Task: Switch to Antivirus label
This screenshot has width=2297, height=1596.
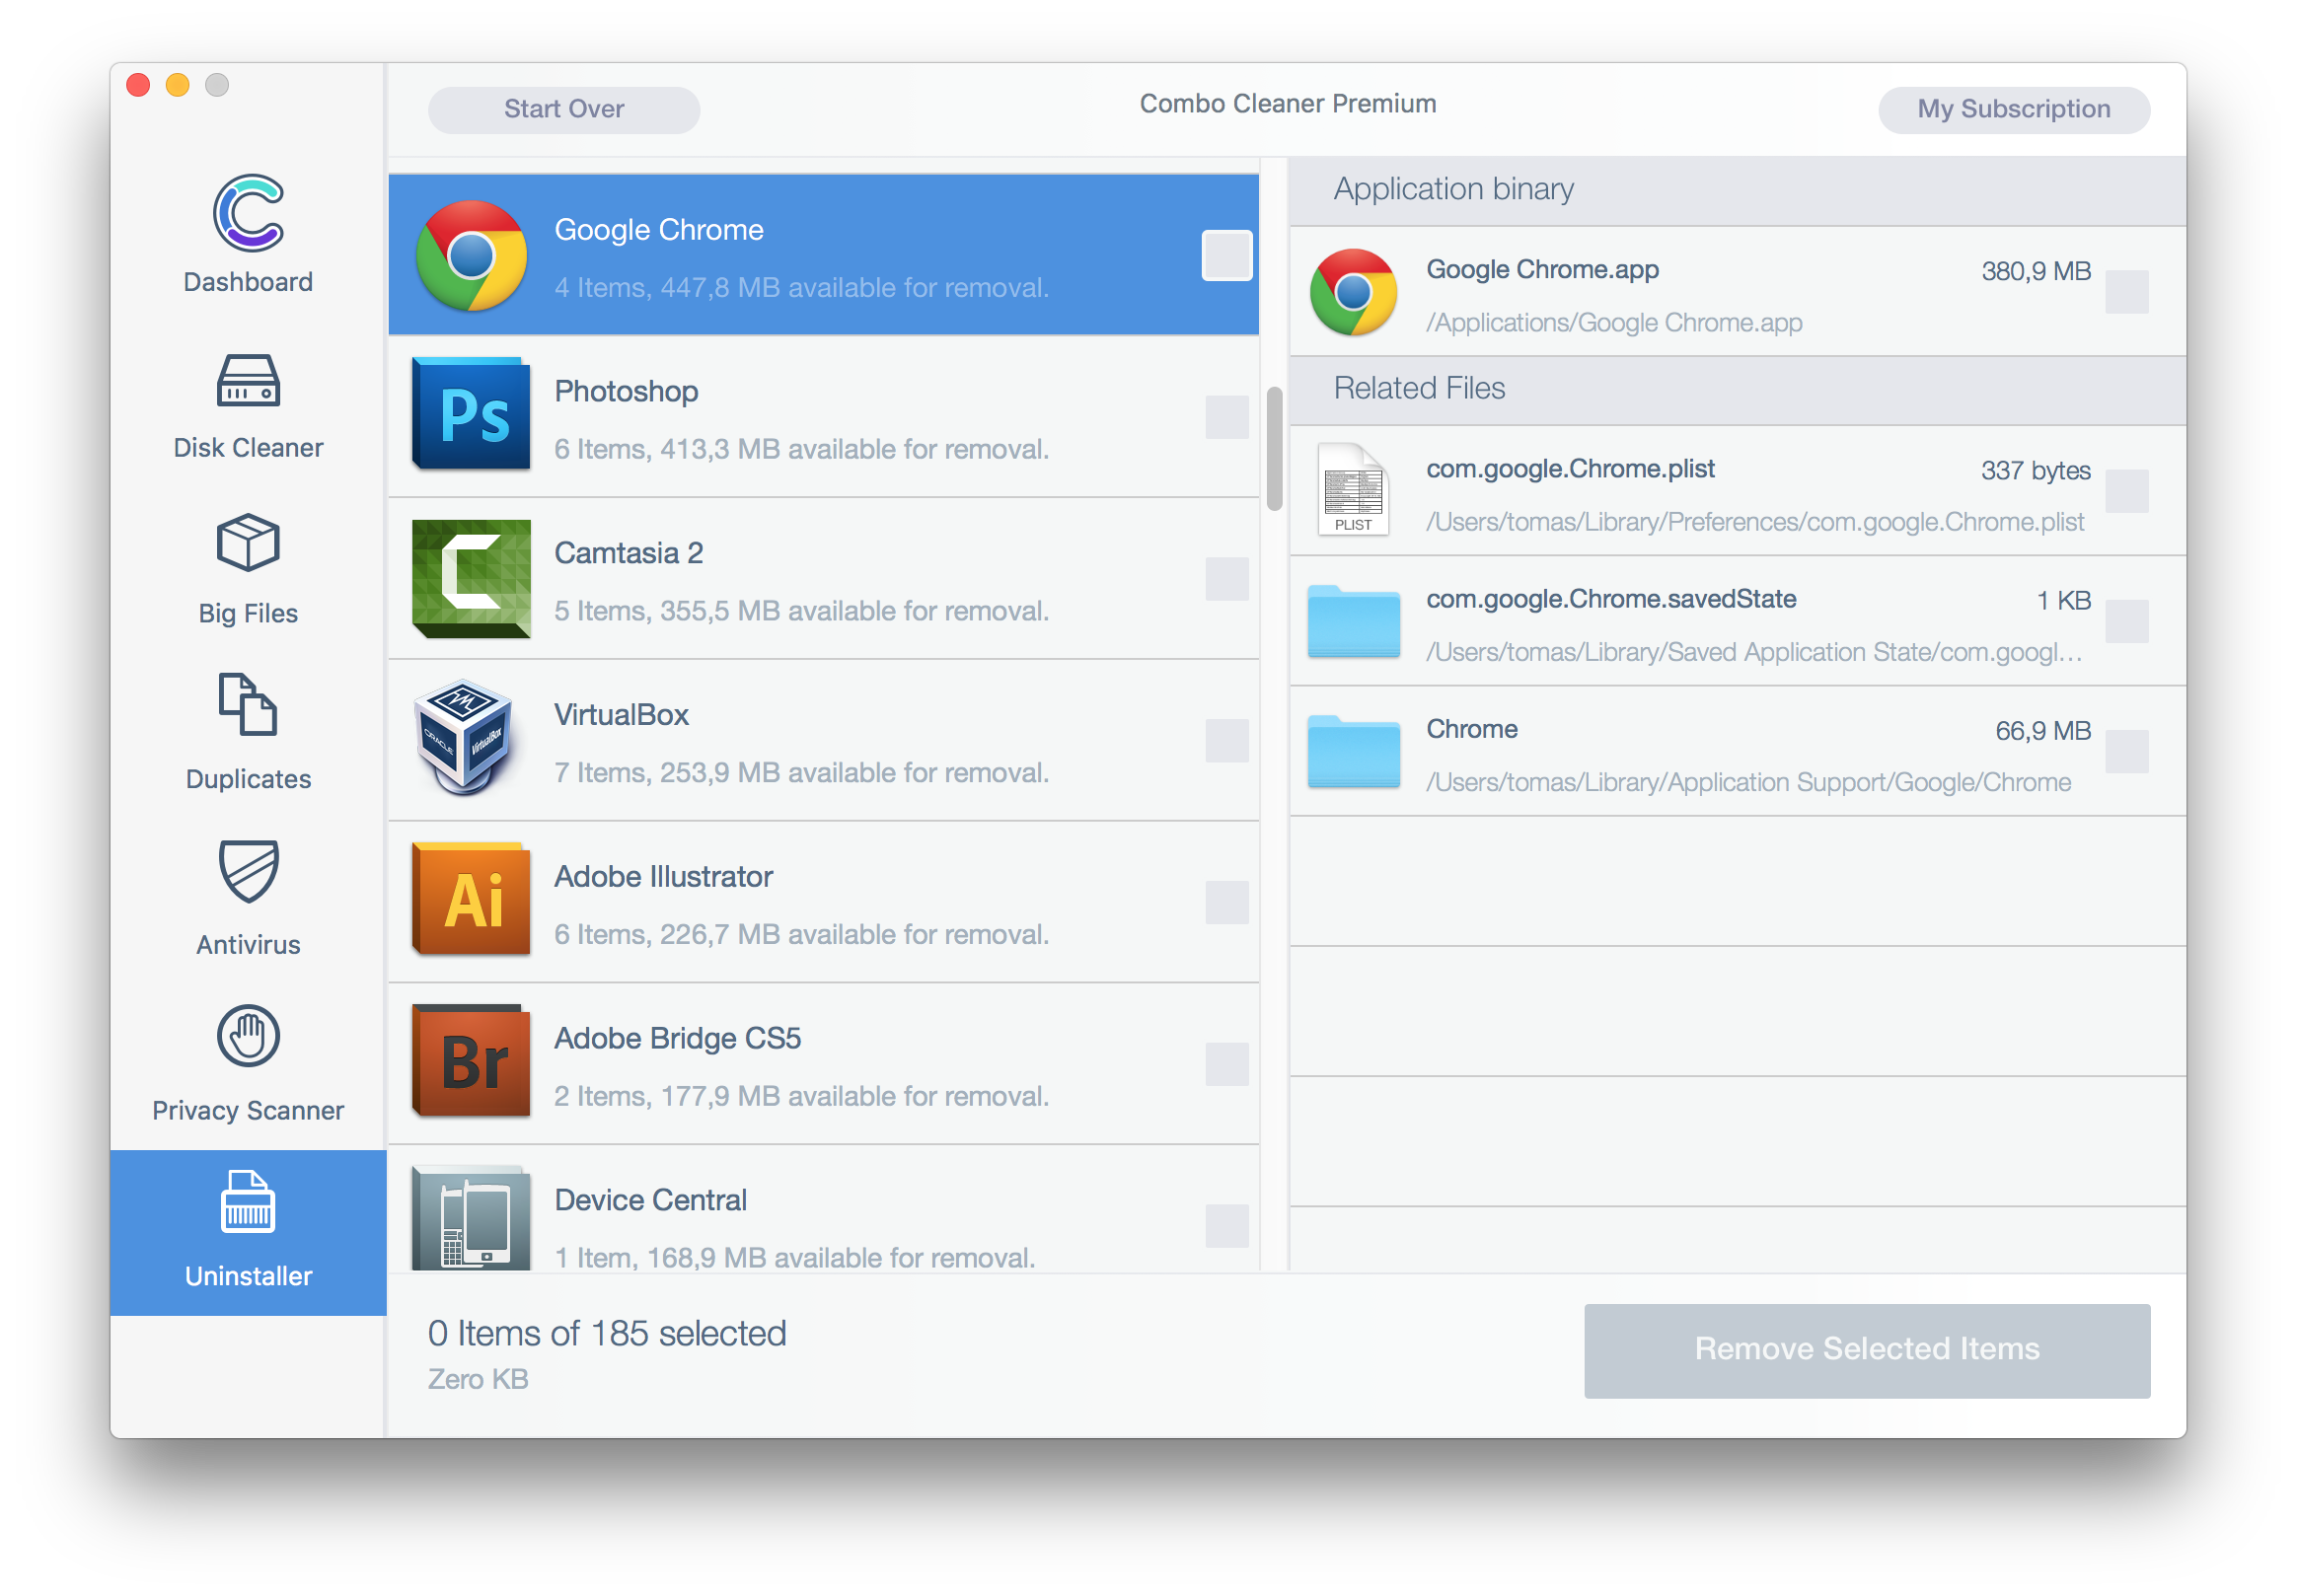Action: (248, 944)
